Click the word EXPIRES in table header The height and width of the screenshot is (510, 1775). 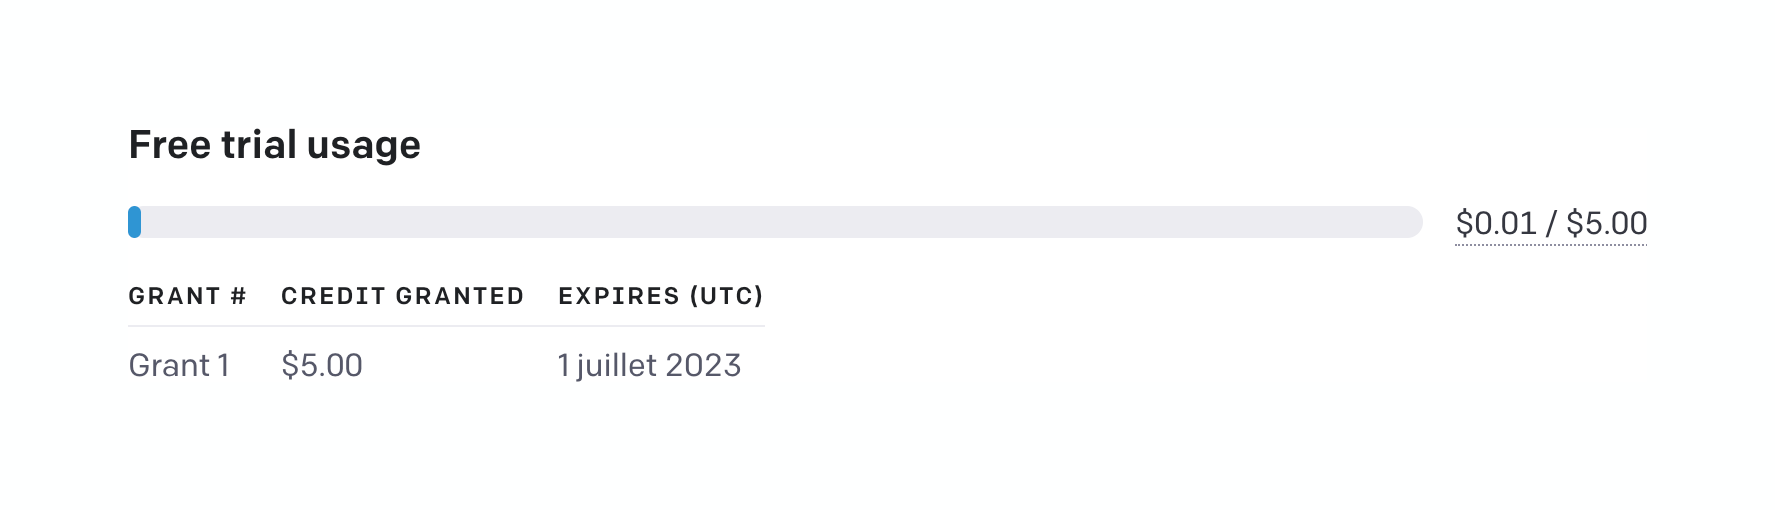coord(618,296)
